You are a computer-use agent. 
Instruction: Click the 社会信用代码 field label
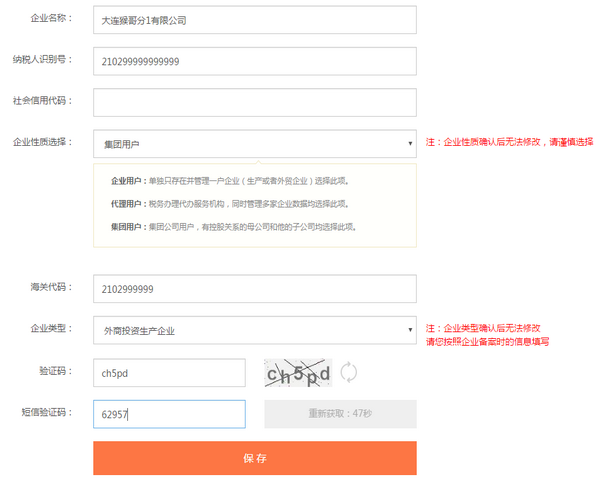(x=43, y=100)
